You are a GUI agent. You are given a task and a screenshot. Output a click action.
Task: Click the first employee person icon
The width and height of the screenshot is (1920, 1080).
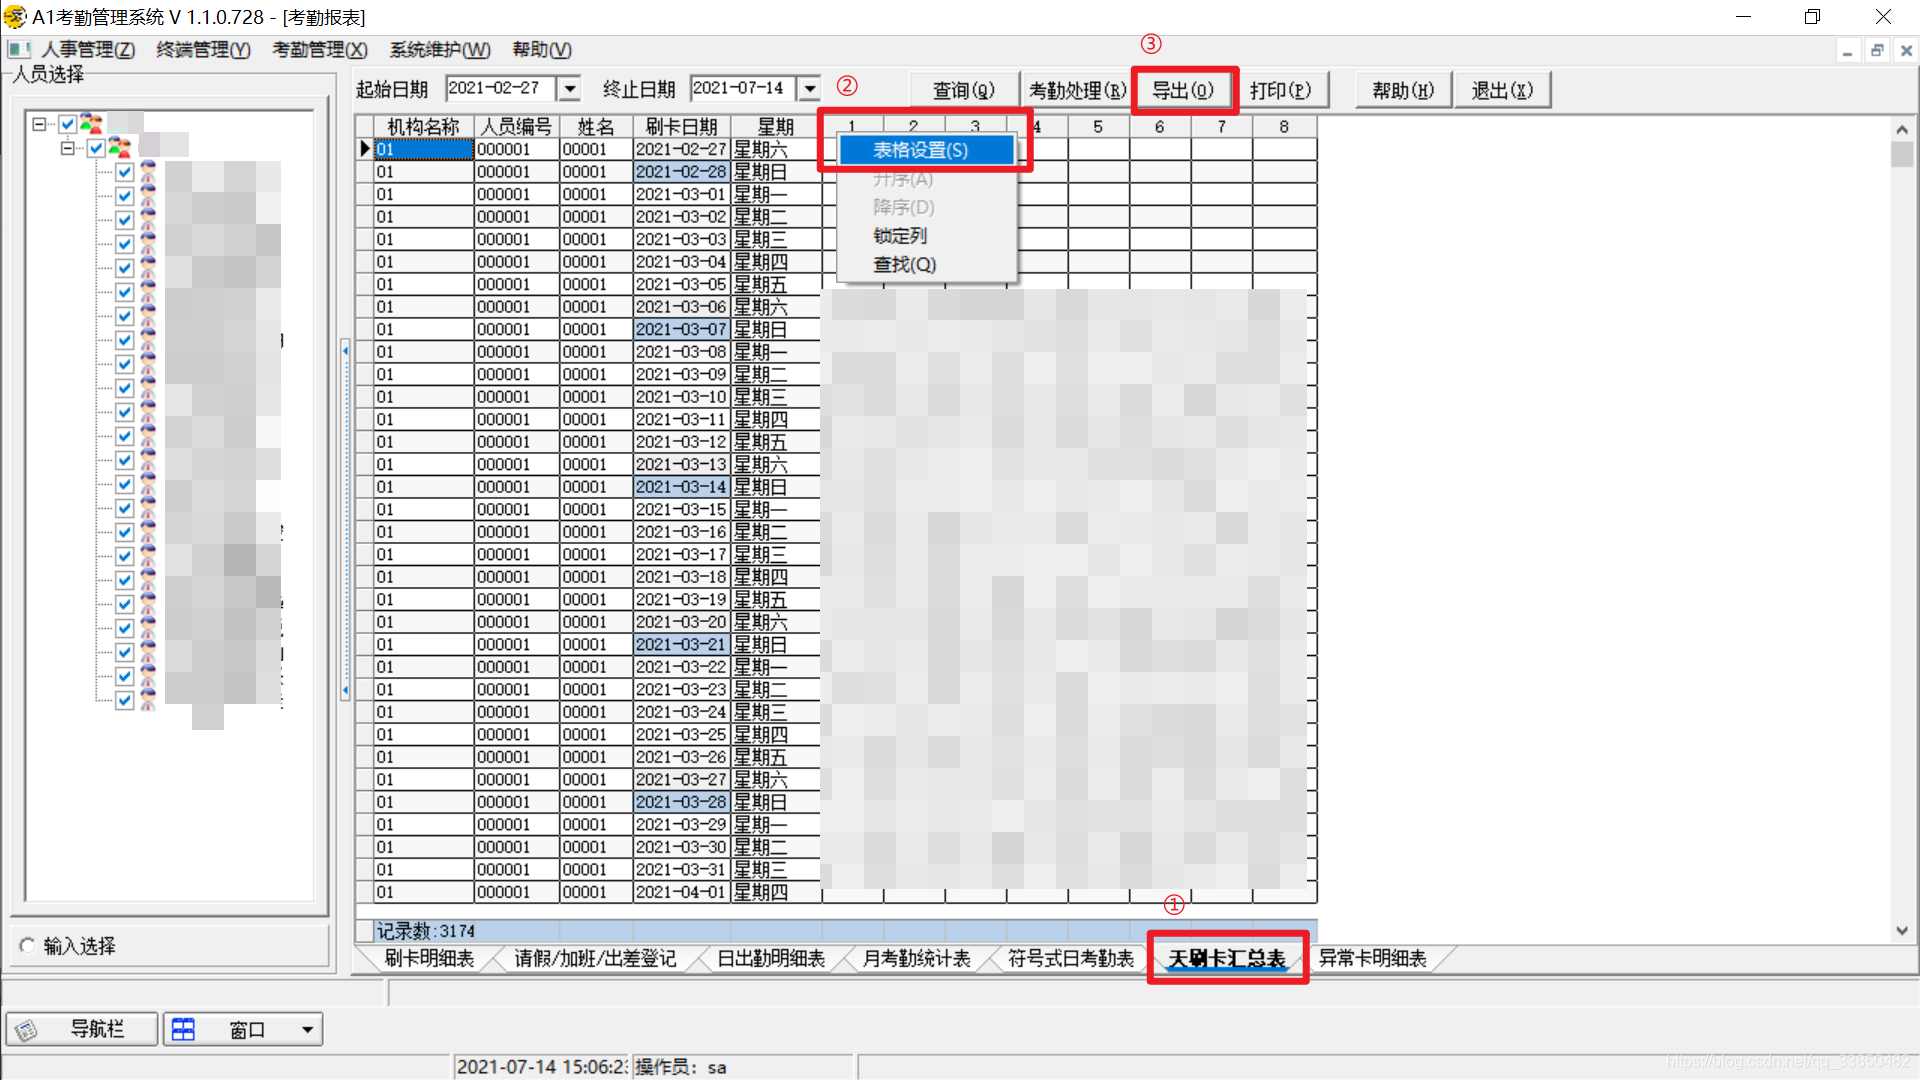[148, 172]
